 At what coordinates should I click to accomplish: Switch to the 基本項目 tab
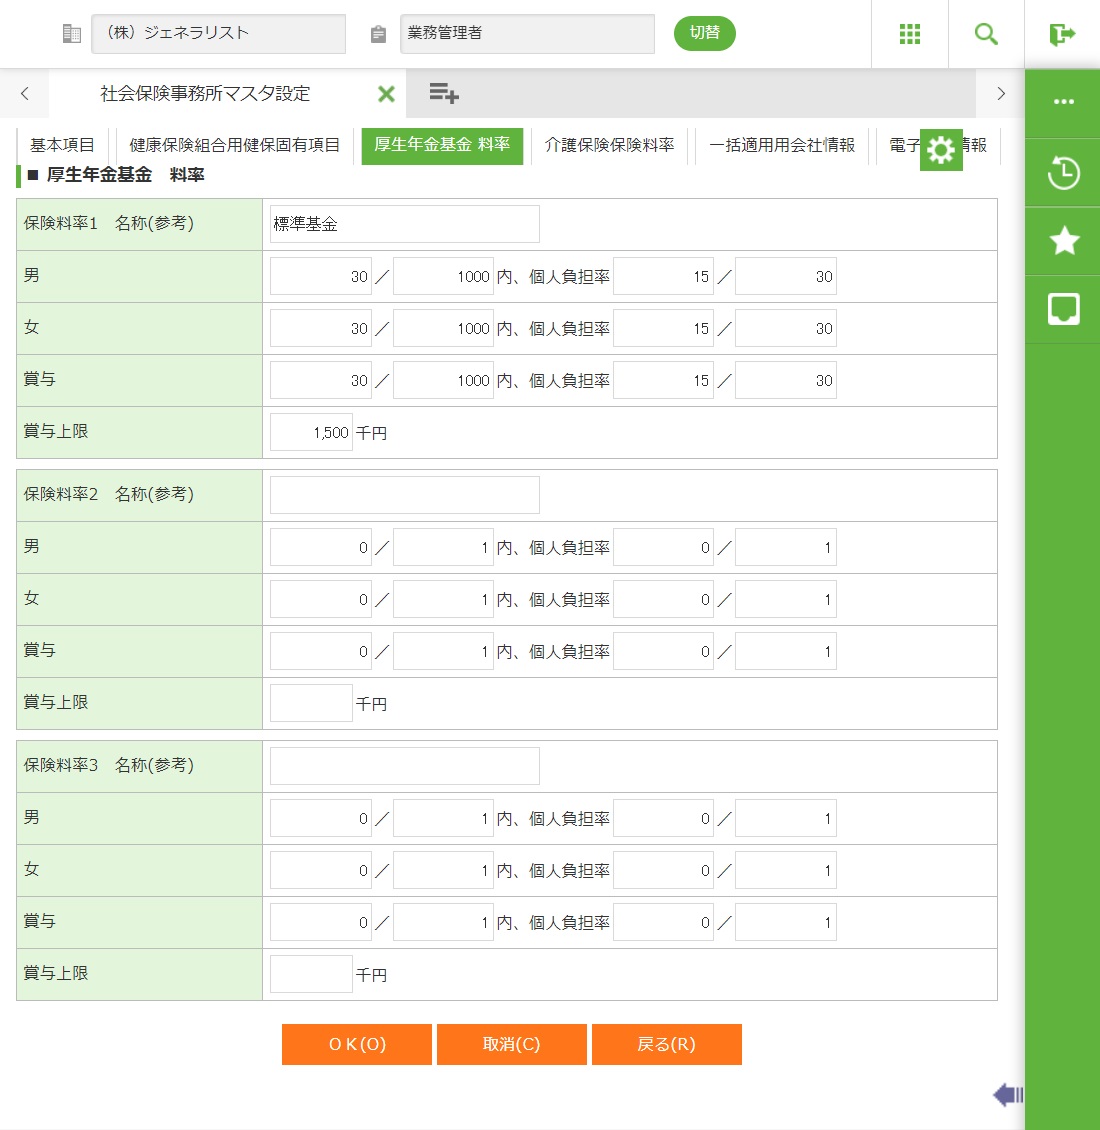coord(62,145)
